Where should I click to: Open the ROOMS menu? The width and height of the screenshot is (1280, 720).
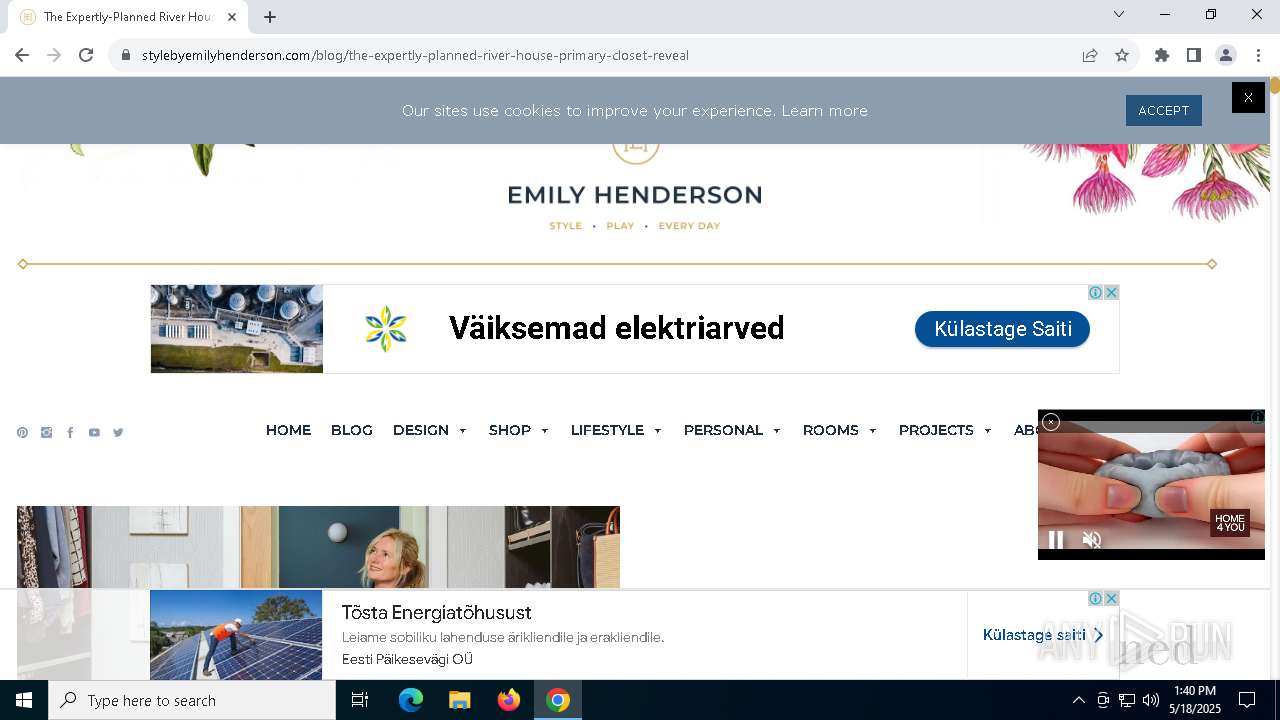[831, 430]
